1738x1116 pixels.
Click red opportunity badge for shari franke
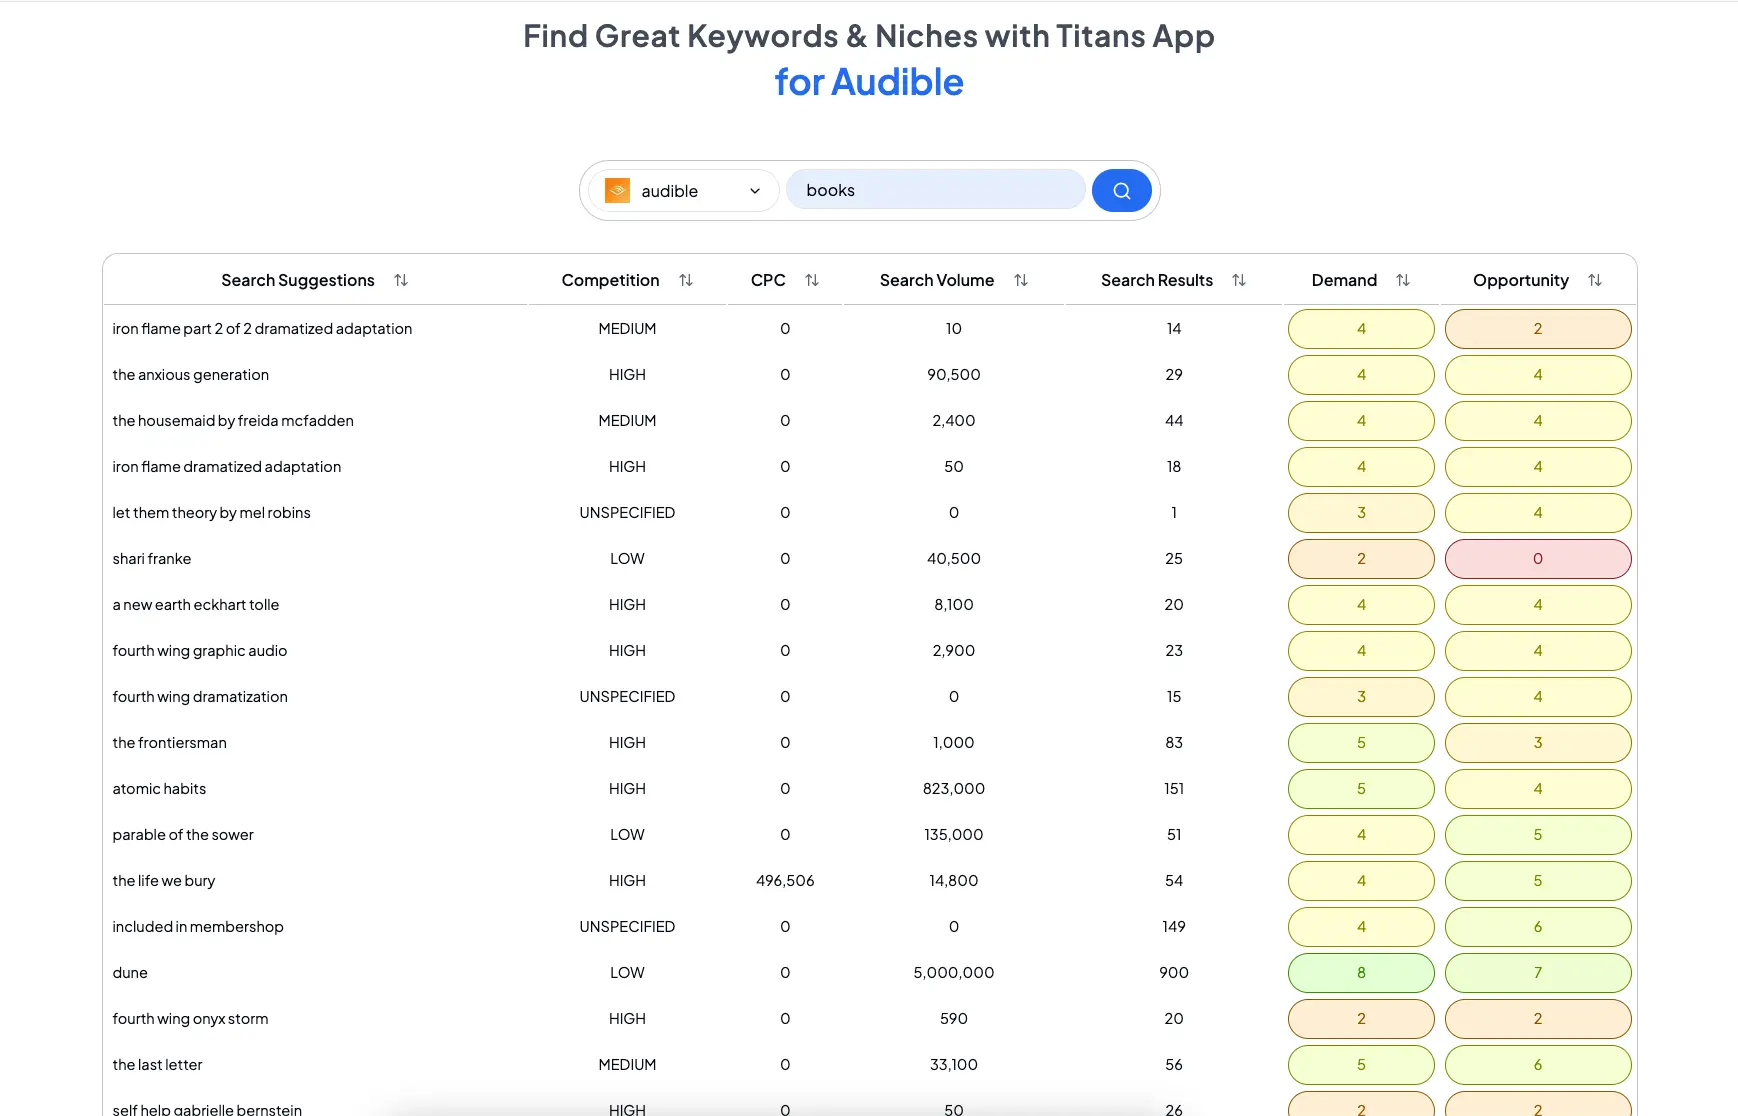(x=1537, y=559)
